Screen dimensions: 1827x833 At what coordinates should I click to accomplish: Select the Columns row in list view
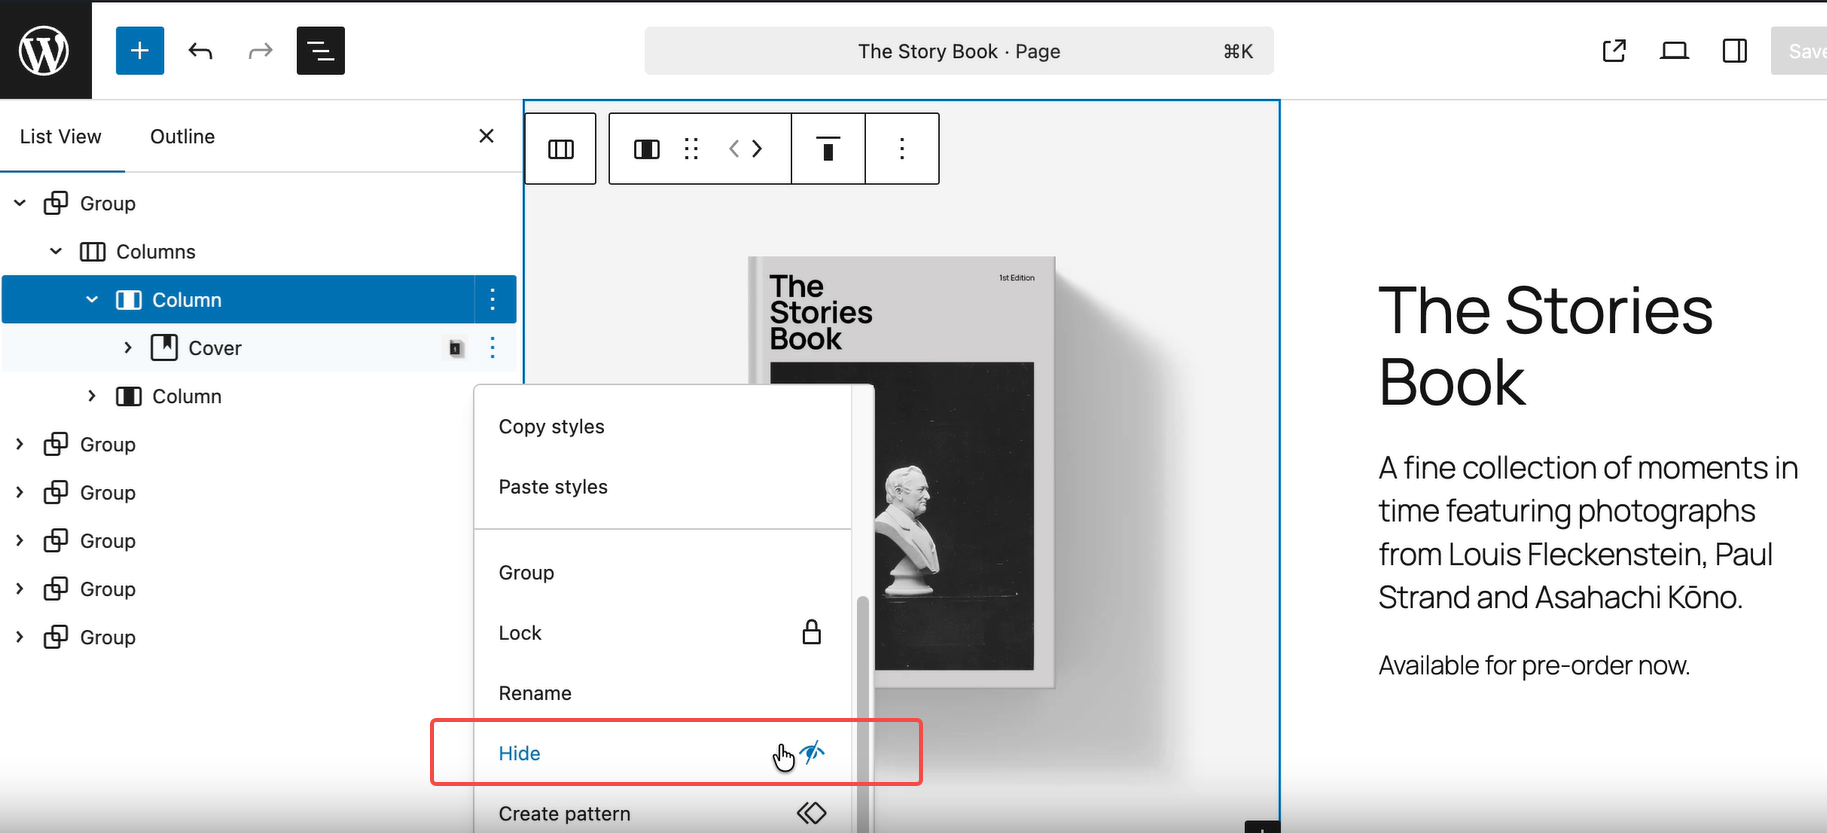coord(259,251)
